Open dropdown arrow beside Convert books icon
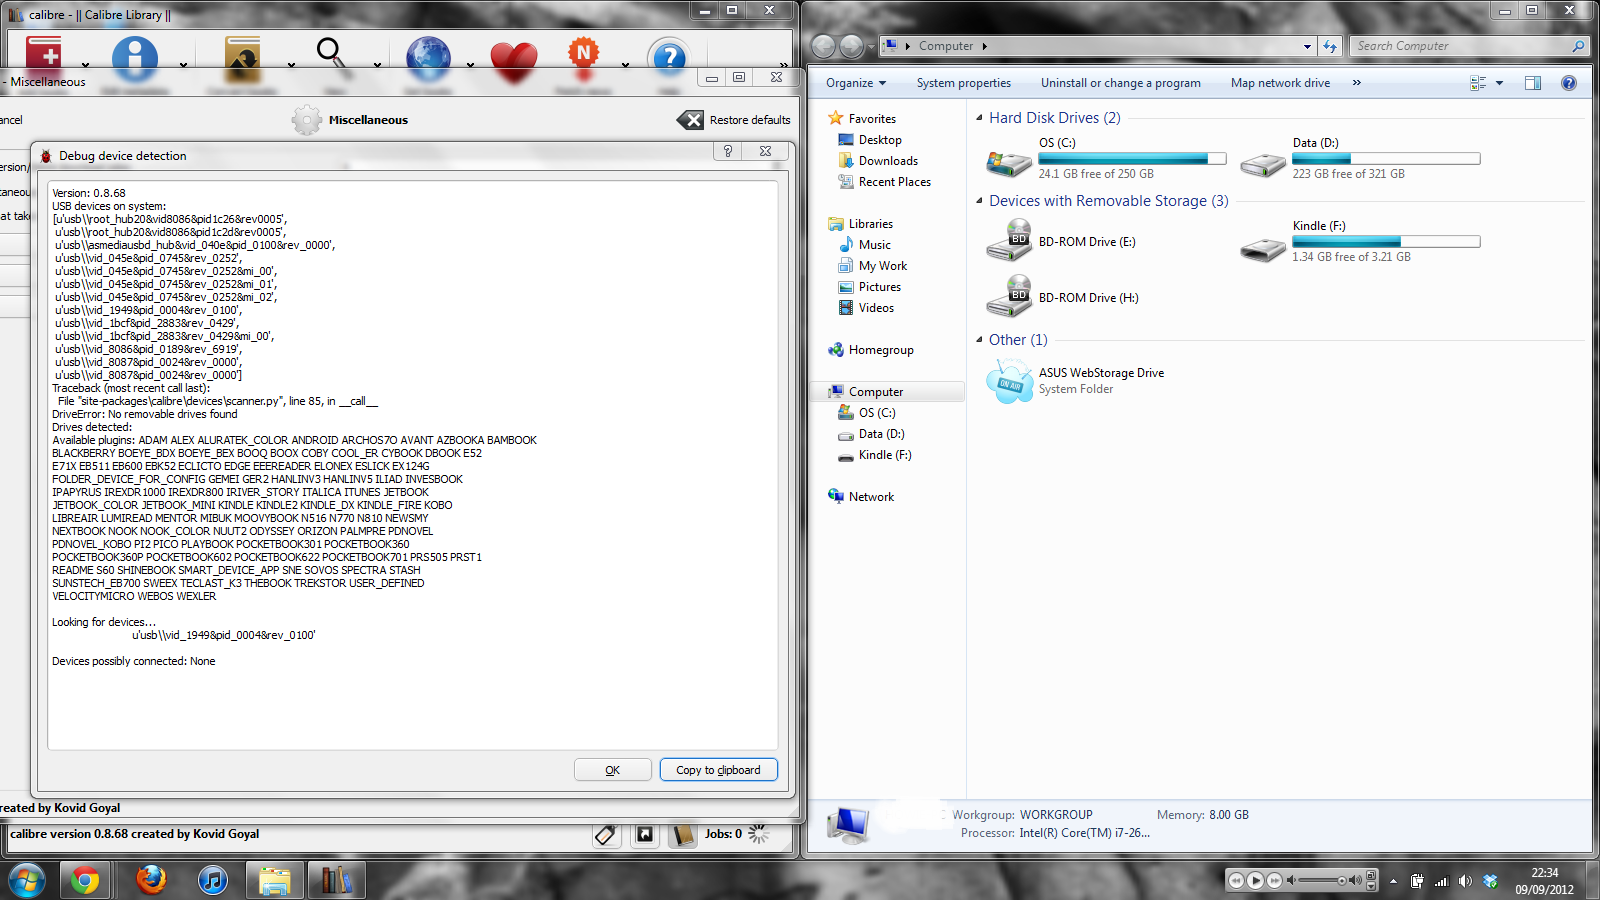The height and width of the screenshot is (900, 1601). [x=291, y=65]
